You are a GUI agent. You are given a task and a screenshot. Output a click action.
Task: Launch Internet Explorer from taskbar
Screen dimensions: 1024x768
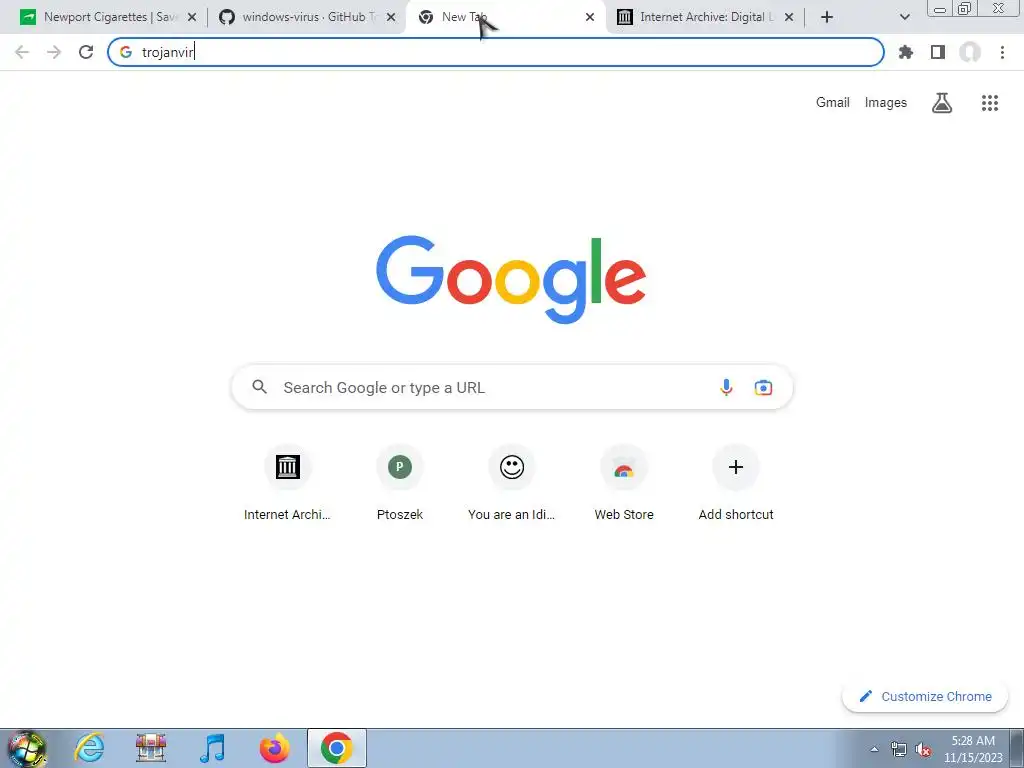89,748
